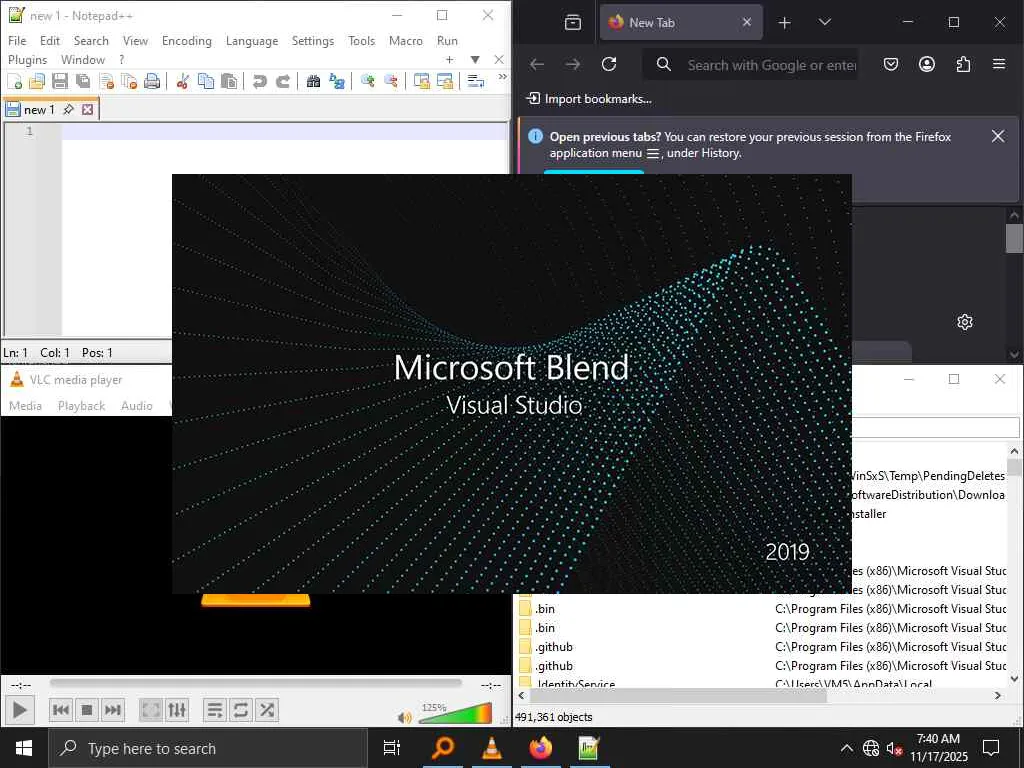Screen dimensions: 1024x768
Task: Open the File menu in Notepad++
Action: (17, 40)
